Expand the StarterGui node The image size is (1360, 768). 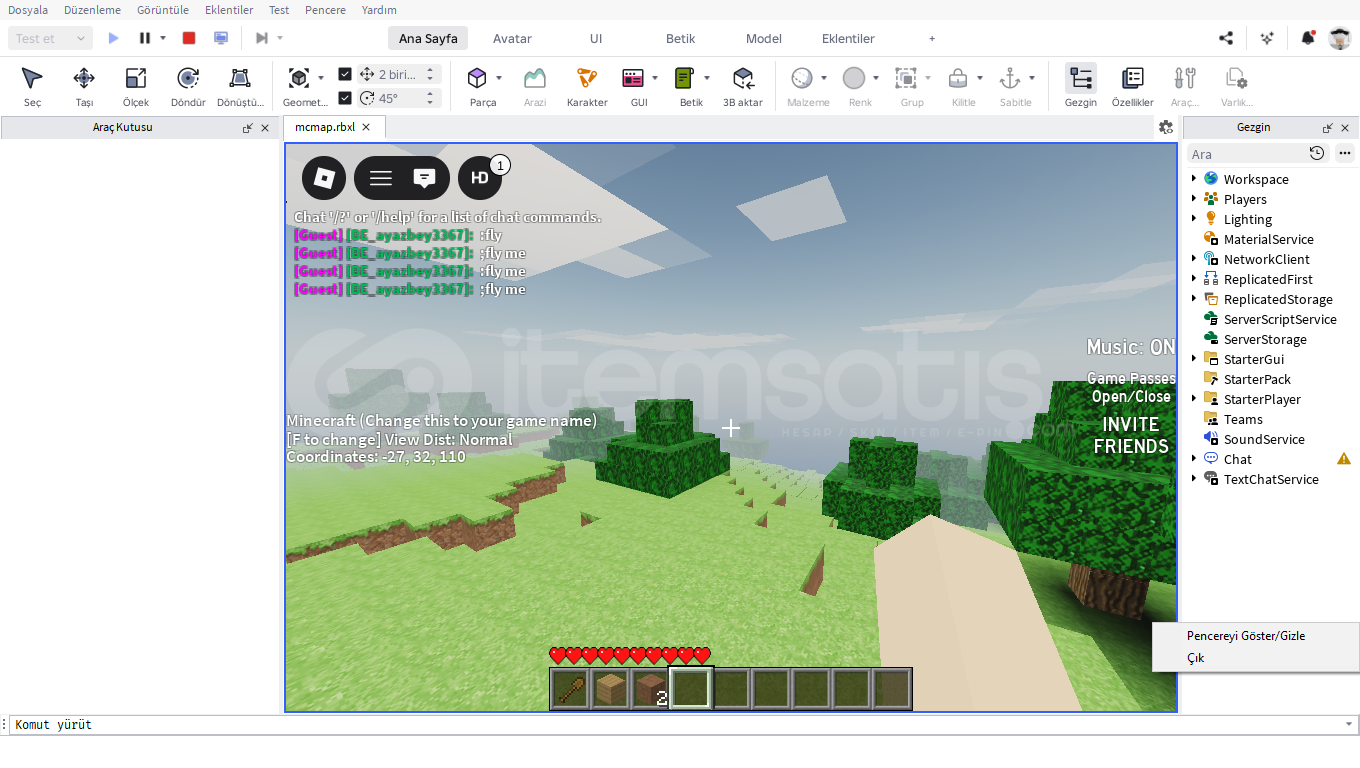click(x=1194, y=359)
